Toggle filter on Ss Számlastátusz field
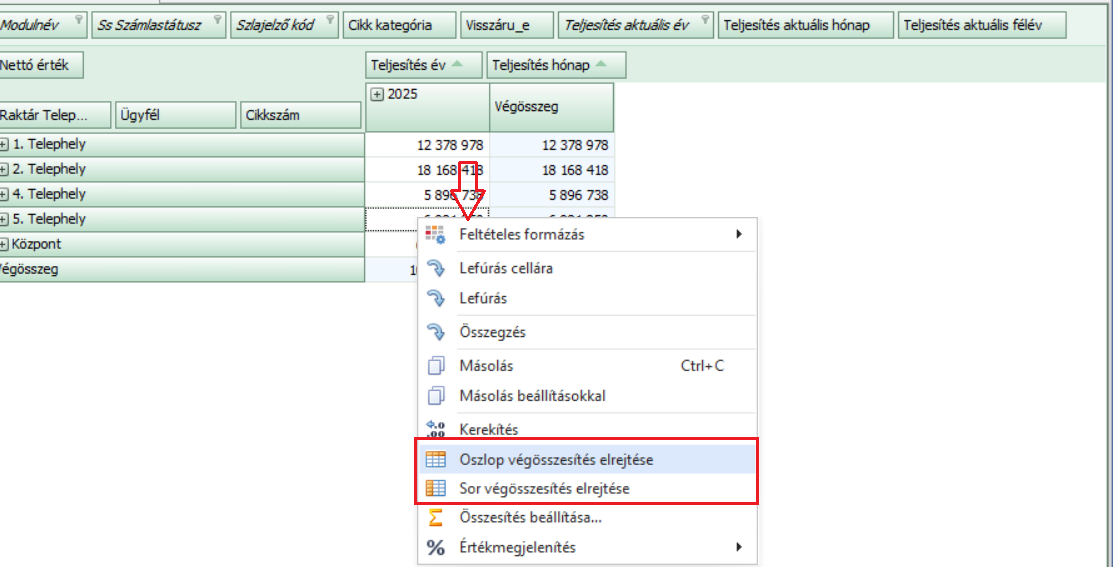1113x567 pixels. coord(218,20)
